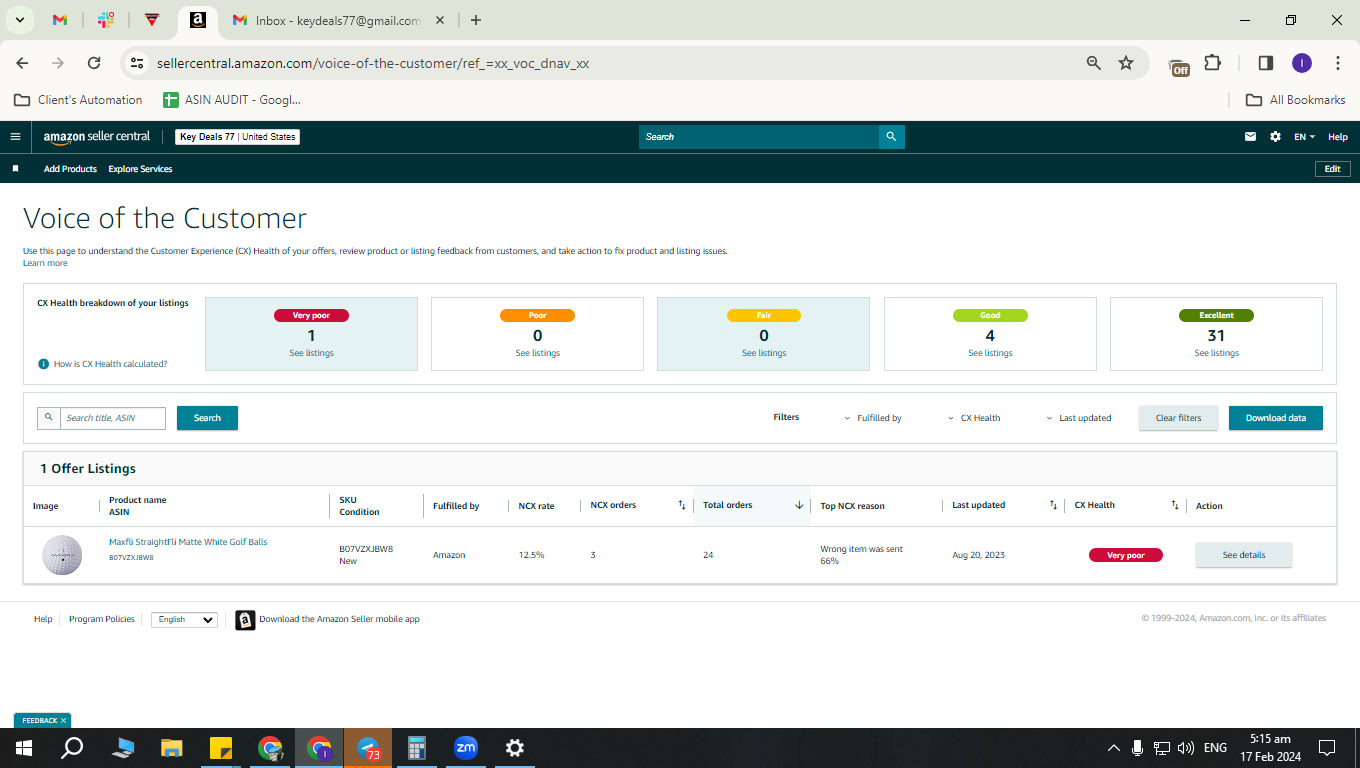Open Chrome's tab search dropdown
Viewport: 1360px width, 768px height.
19,20
